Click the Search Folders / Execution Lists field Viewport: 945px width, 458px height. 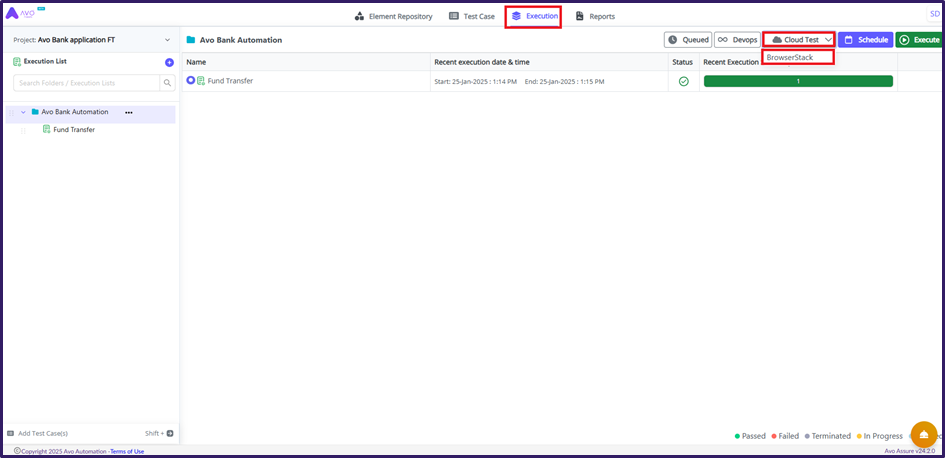tap(88, 83)
